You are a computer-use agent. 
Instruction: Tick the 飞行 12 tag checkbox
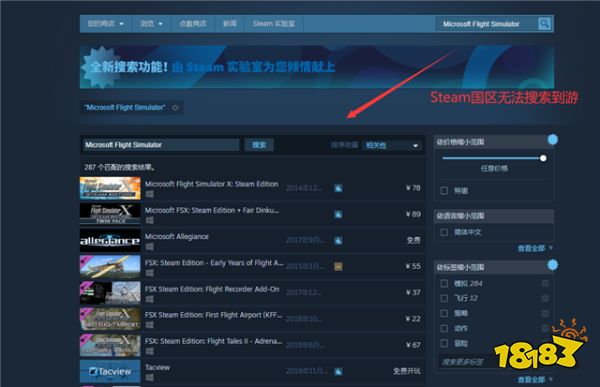coord(444,298)
